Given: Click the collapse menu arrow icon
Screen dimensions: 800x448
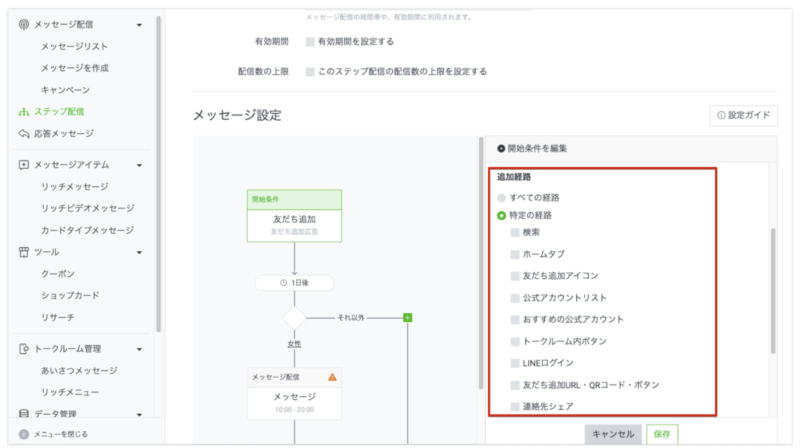Looking at the screenshot, I should 24,434.
